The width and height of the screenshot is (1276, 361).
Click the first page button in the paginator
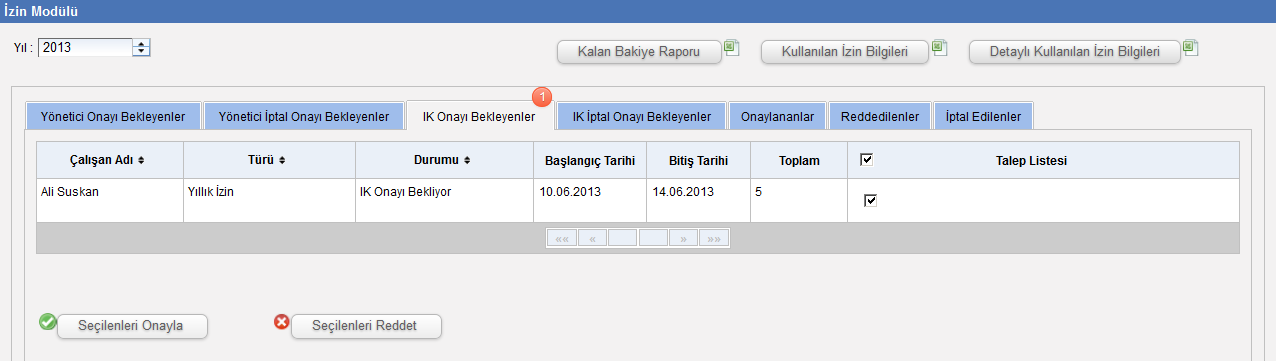coord(562,238)
